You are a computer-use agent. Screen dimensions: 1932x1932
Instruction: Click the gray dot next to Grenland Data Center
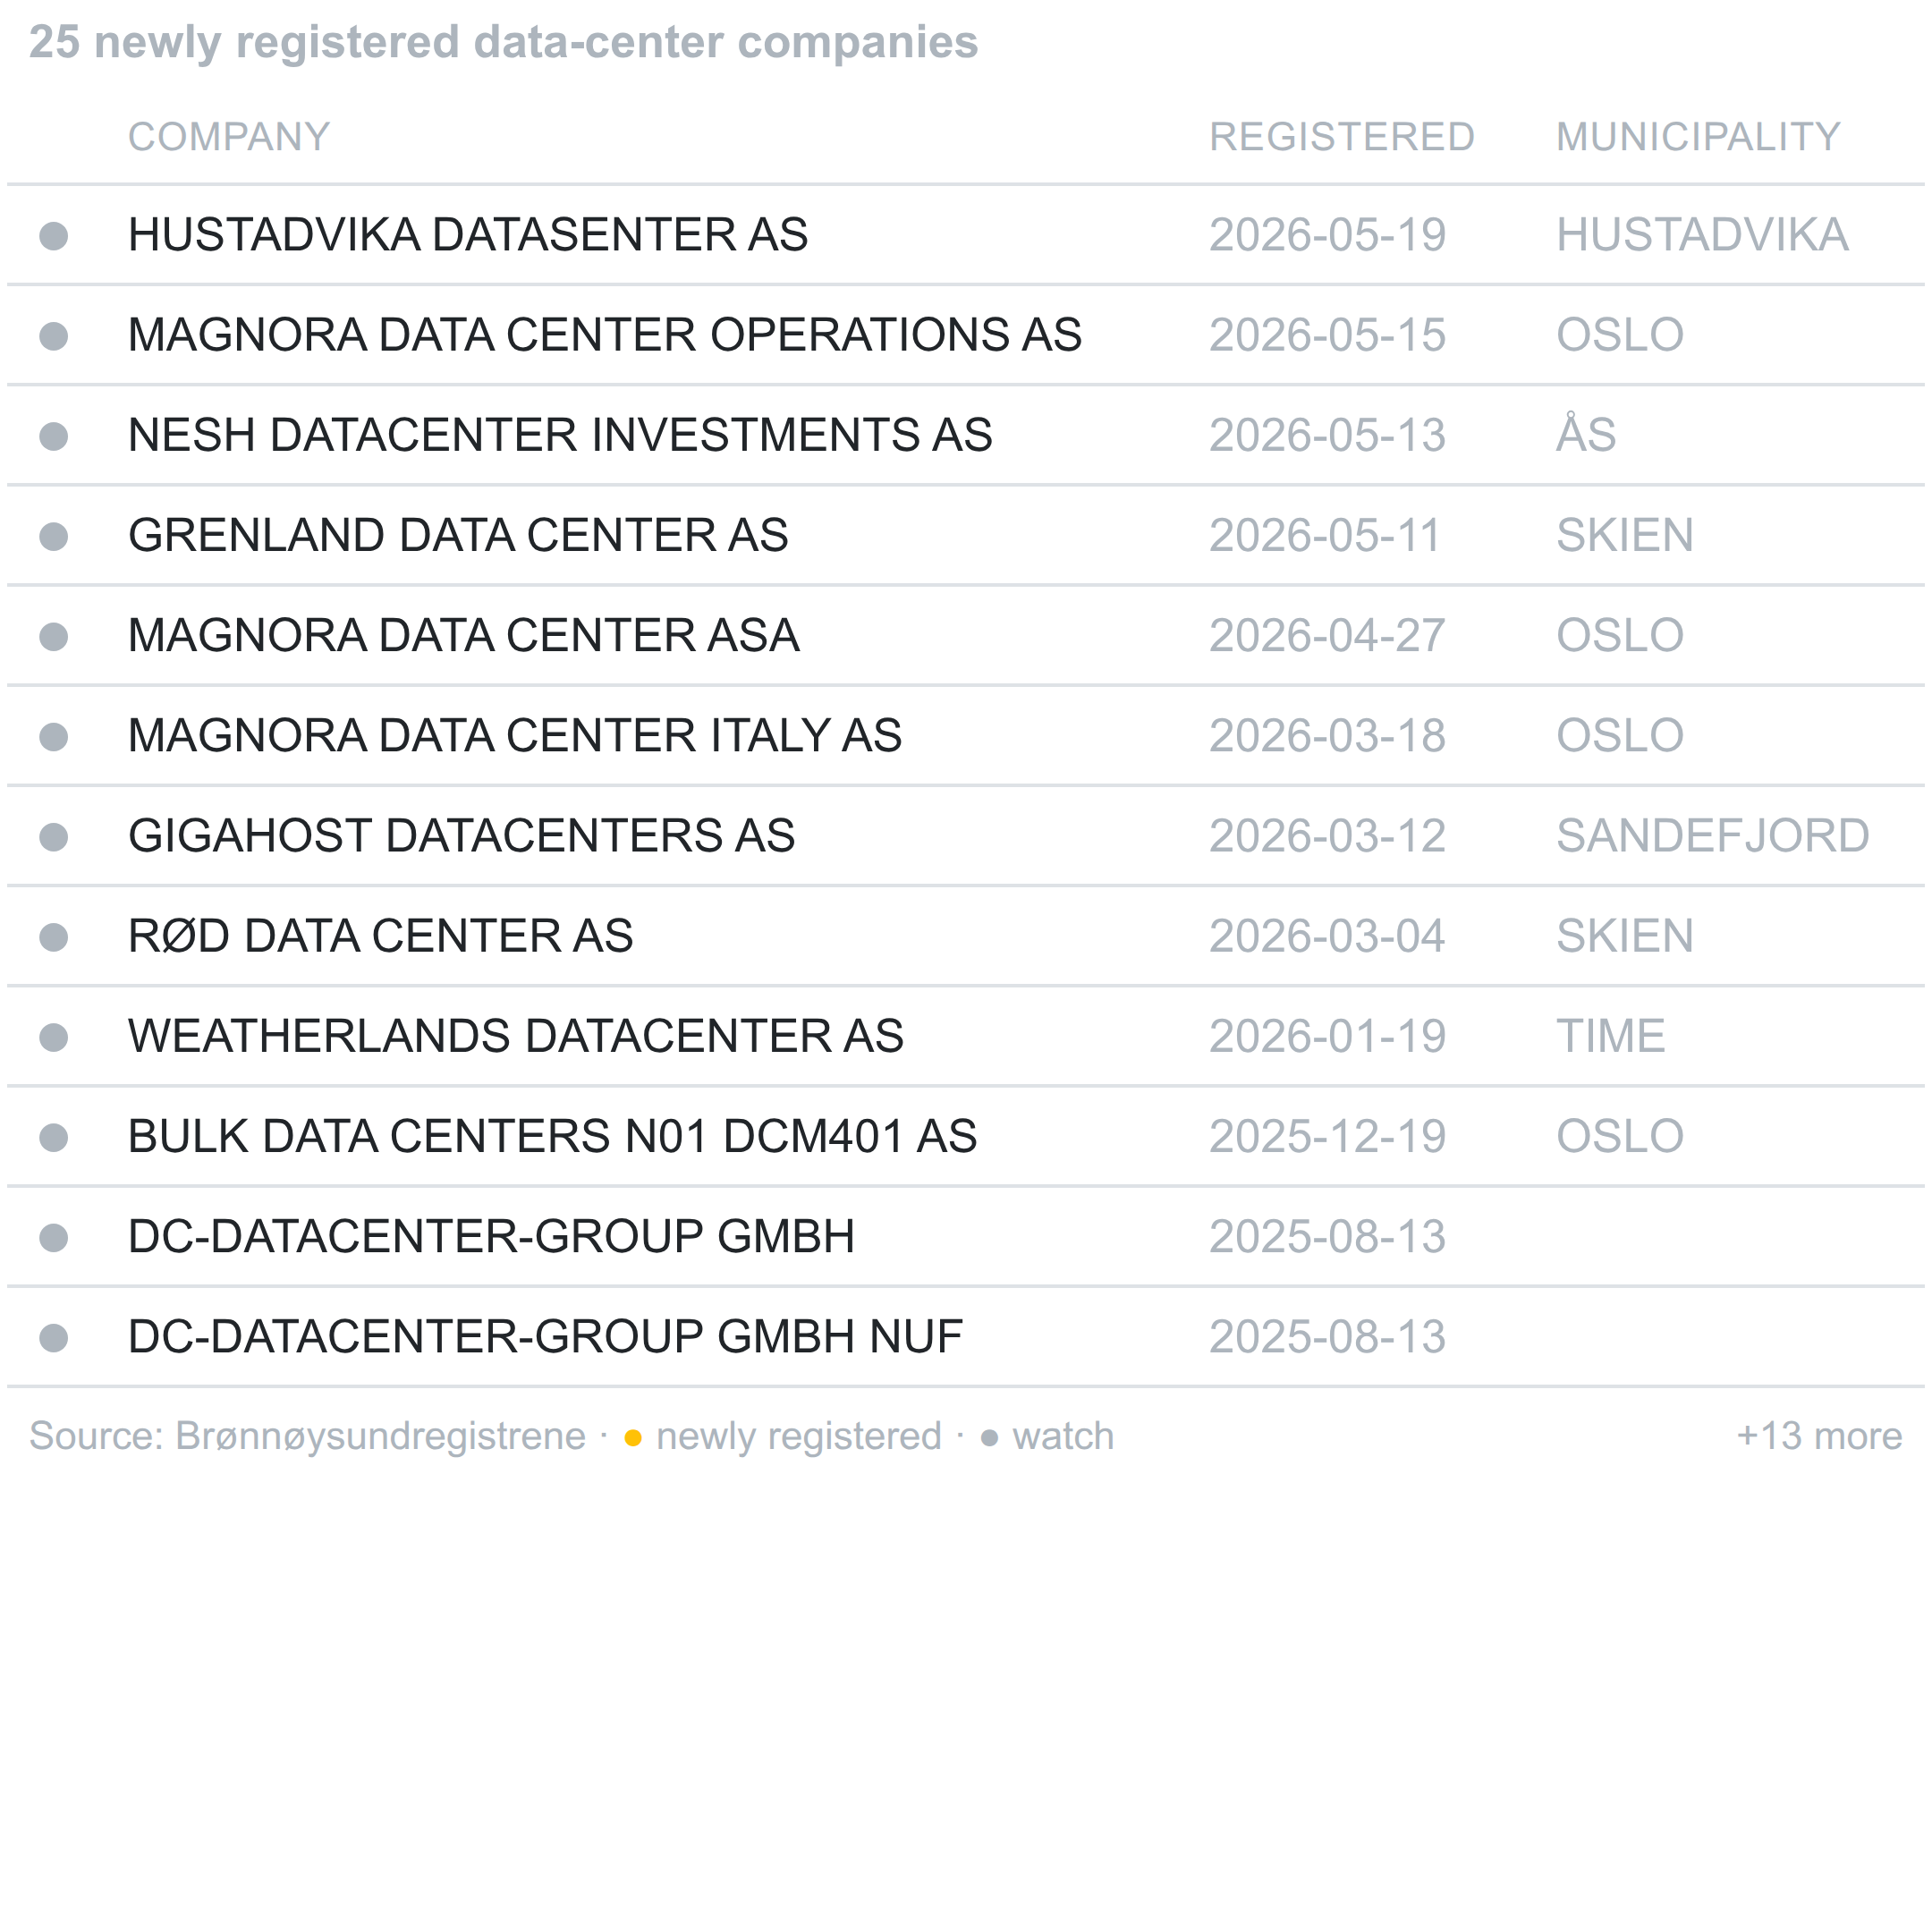tap(53, 536)
